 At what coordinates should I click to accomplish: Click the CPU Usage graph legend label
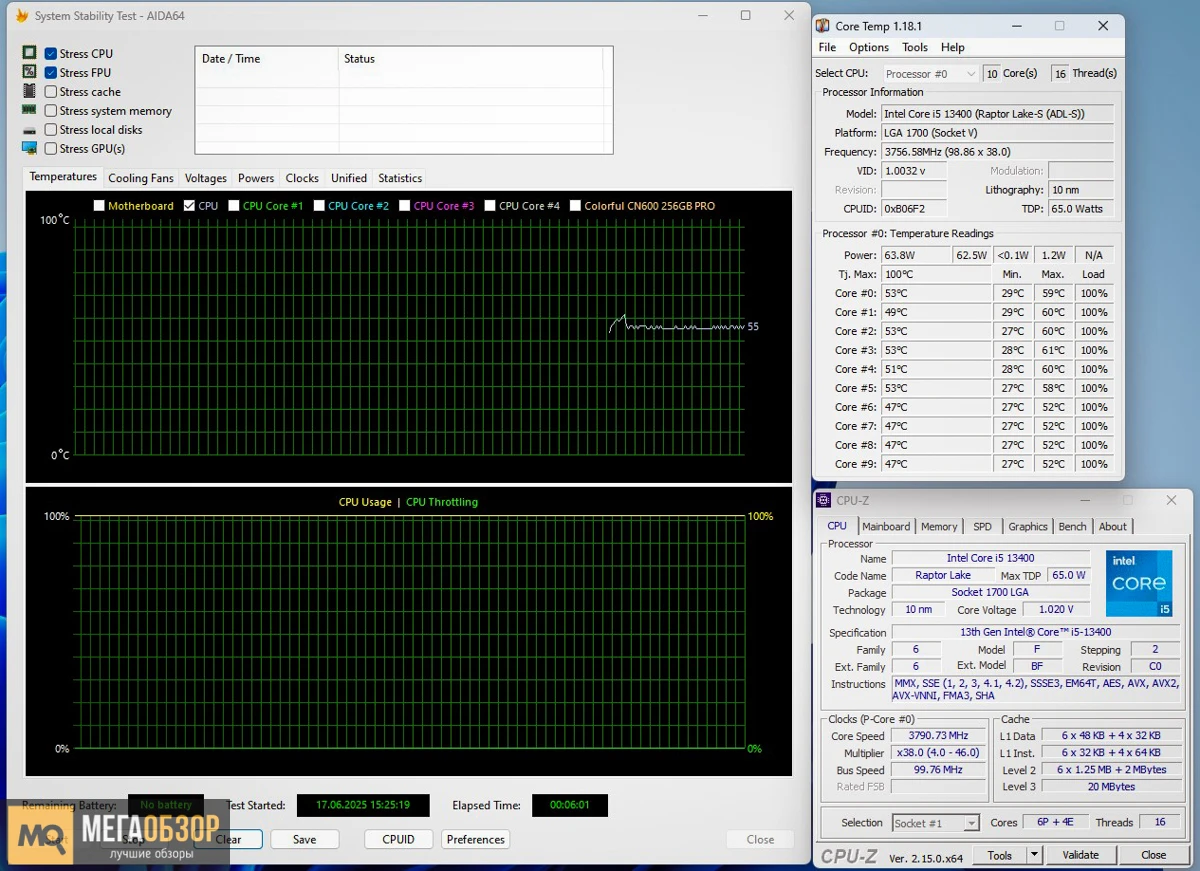pos(365,502)
